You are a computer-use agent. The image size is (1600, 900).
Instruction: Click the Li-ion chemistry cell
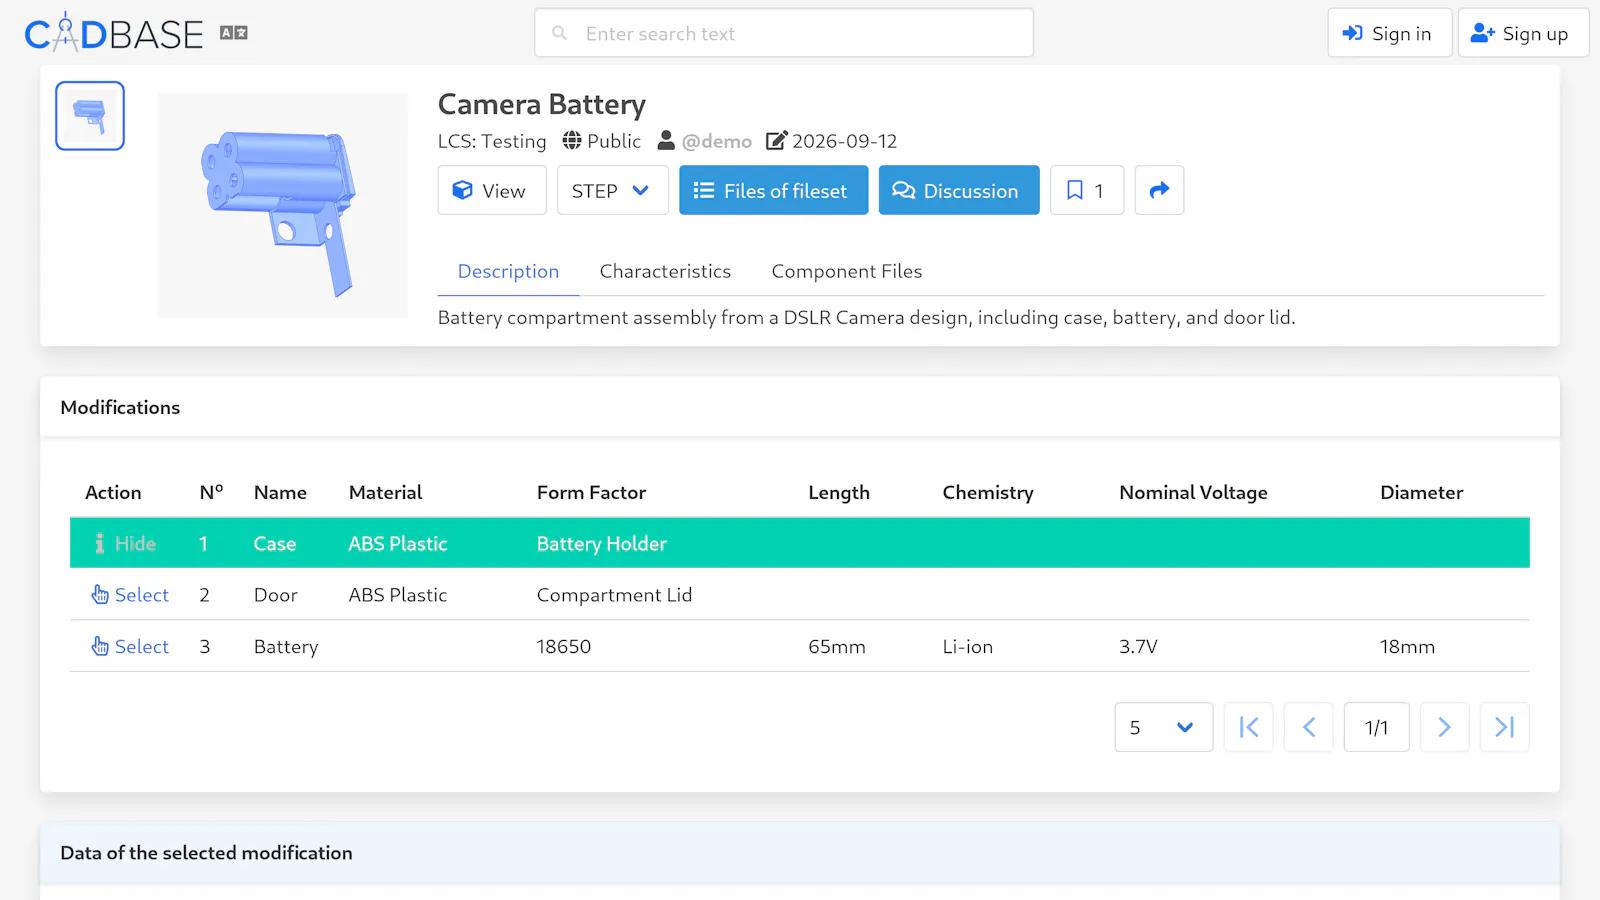tap(968, 647)
